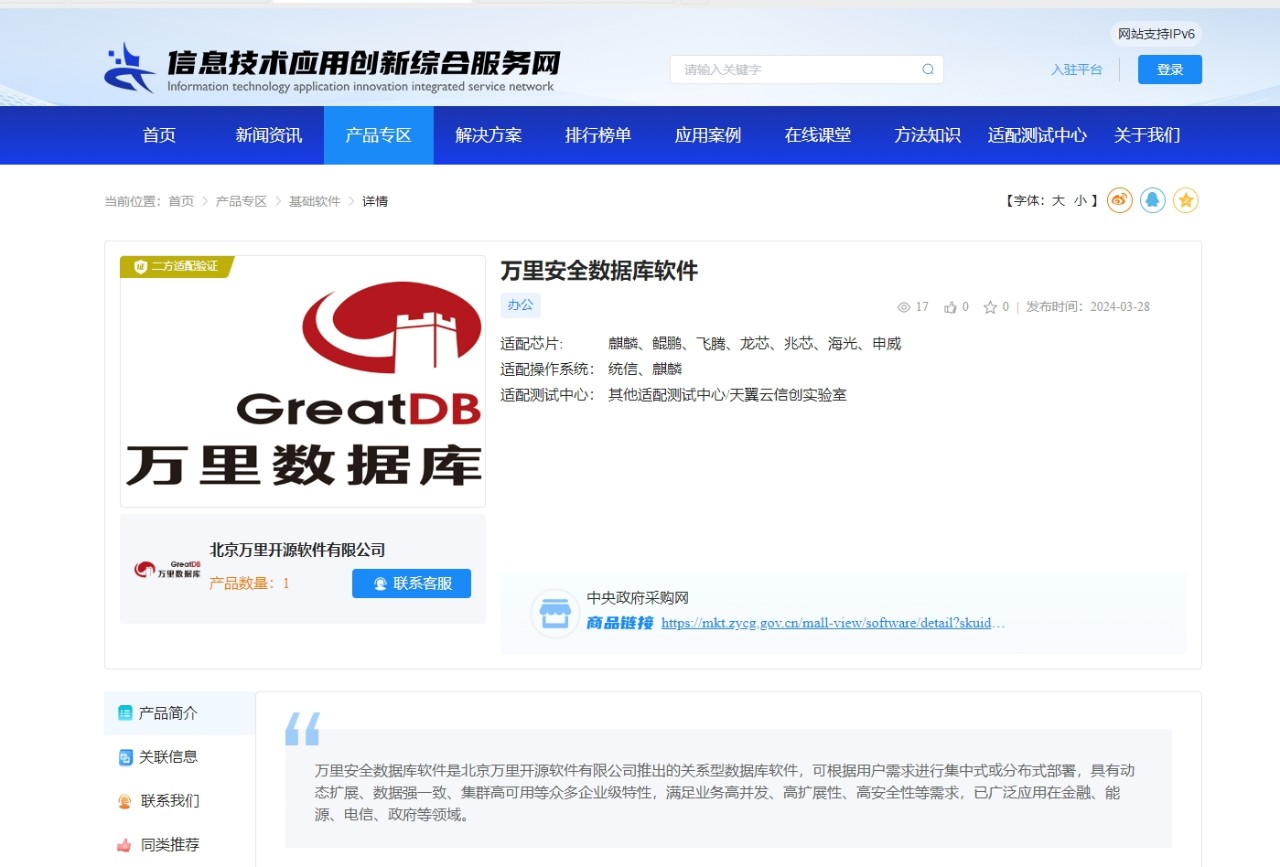This screenshot has height=867, width=1280.
Task: Click the 产品简介 sidebar icon
Action: (x=125, y=713)
